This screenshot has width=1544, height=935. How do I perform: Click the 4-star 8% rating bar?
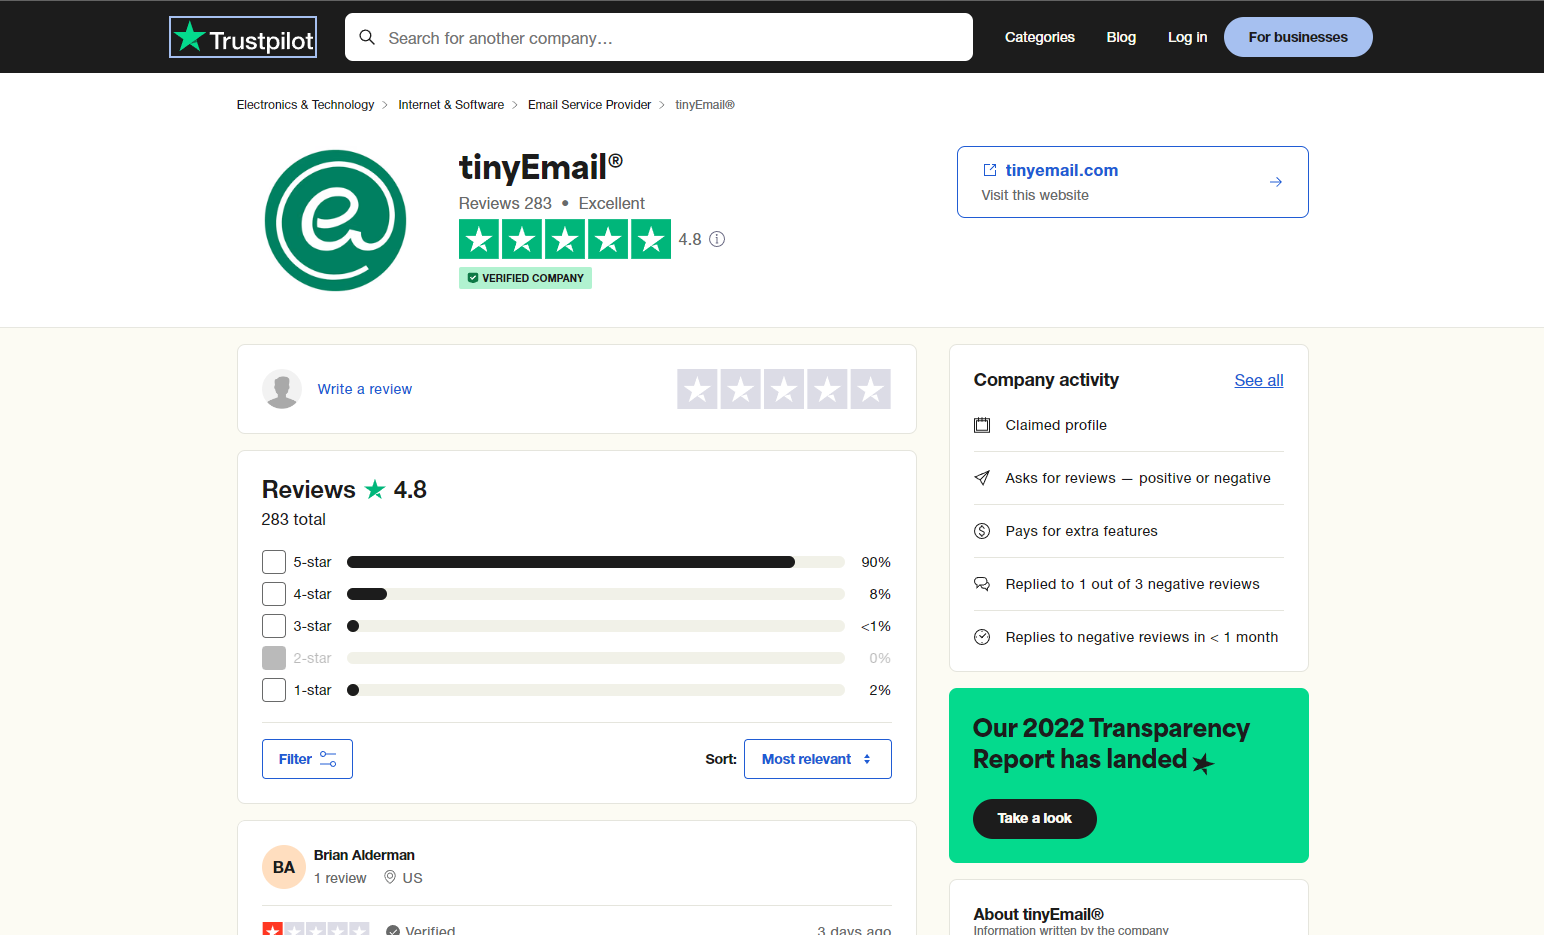(x=596, y=594)
